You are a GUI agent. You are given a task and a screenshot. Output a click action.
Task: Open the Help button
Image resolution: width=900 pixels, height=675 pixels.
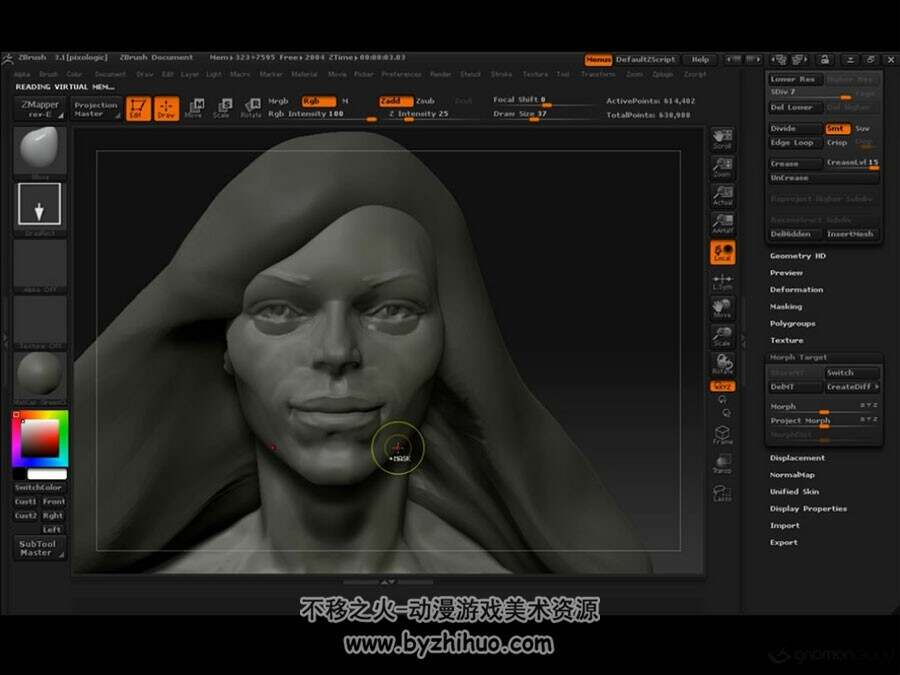(x=700, y=60)
